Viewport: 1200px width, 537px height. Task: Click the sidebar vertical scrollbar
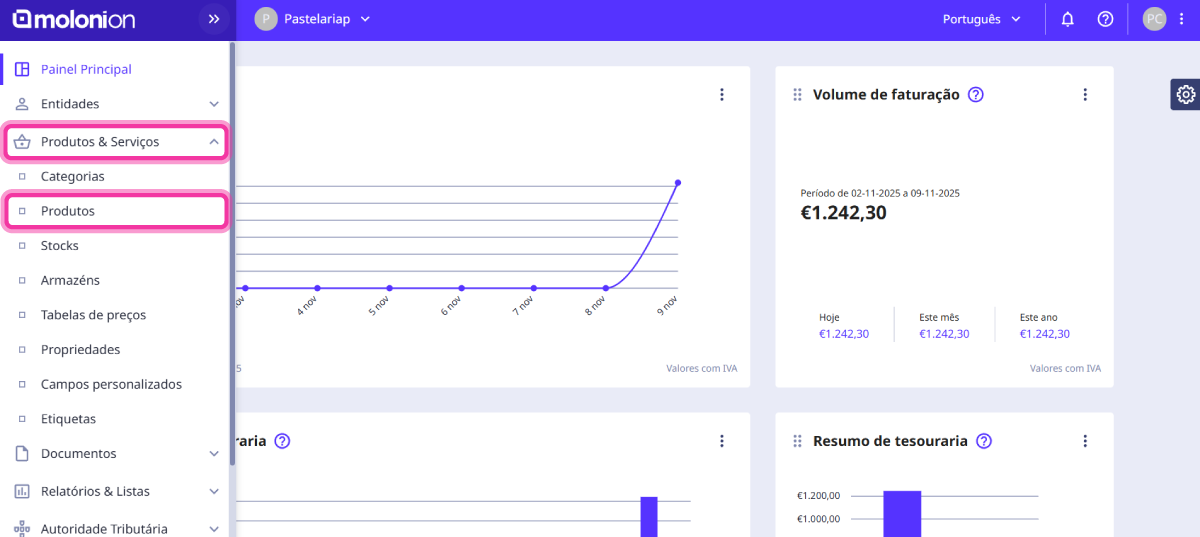(x=232, y=250)
